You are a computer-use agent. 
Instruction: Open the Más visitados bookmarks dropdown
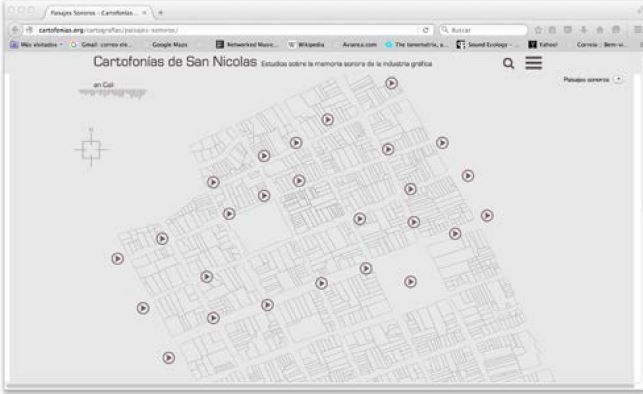coord(37,45)
